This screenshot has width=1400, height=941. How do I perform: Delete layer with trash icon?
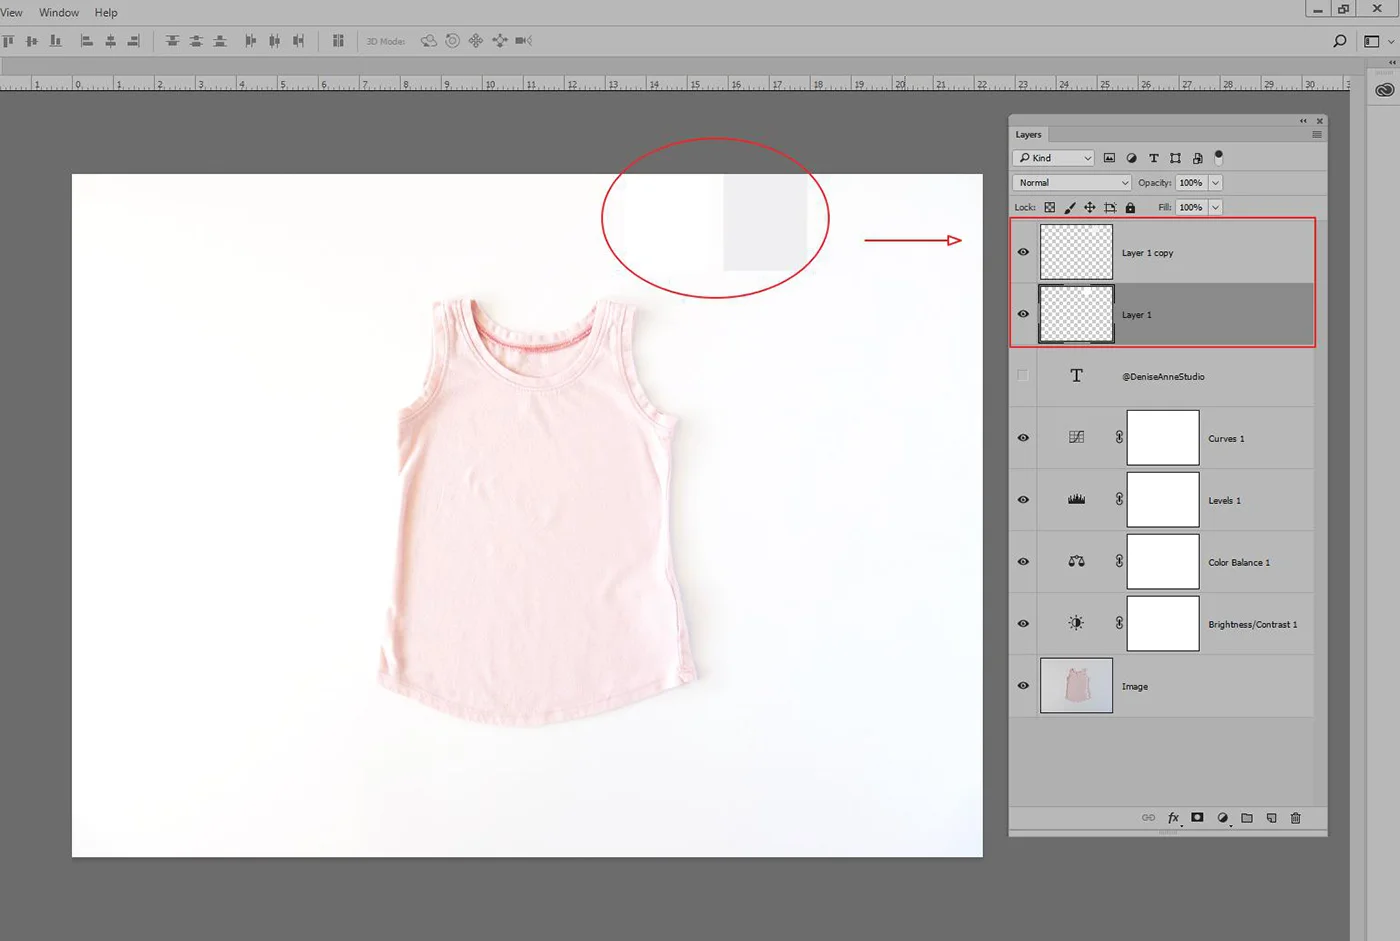[1295, 818]
